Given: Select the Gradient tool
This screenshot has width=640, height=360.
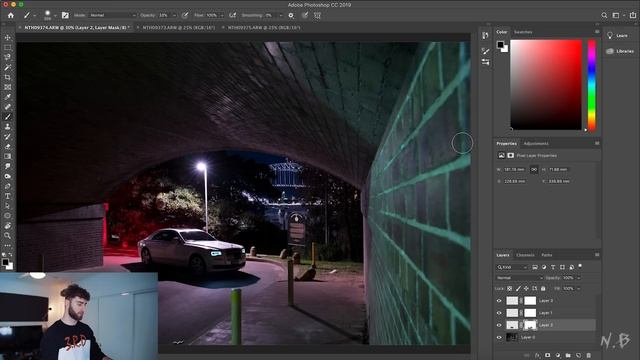Looking at the screenshot, I should click(x=7, y=156).
